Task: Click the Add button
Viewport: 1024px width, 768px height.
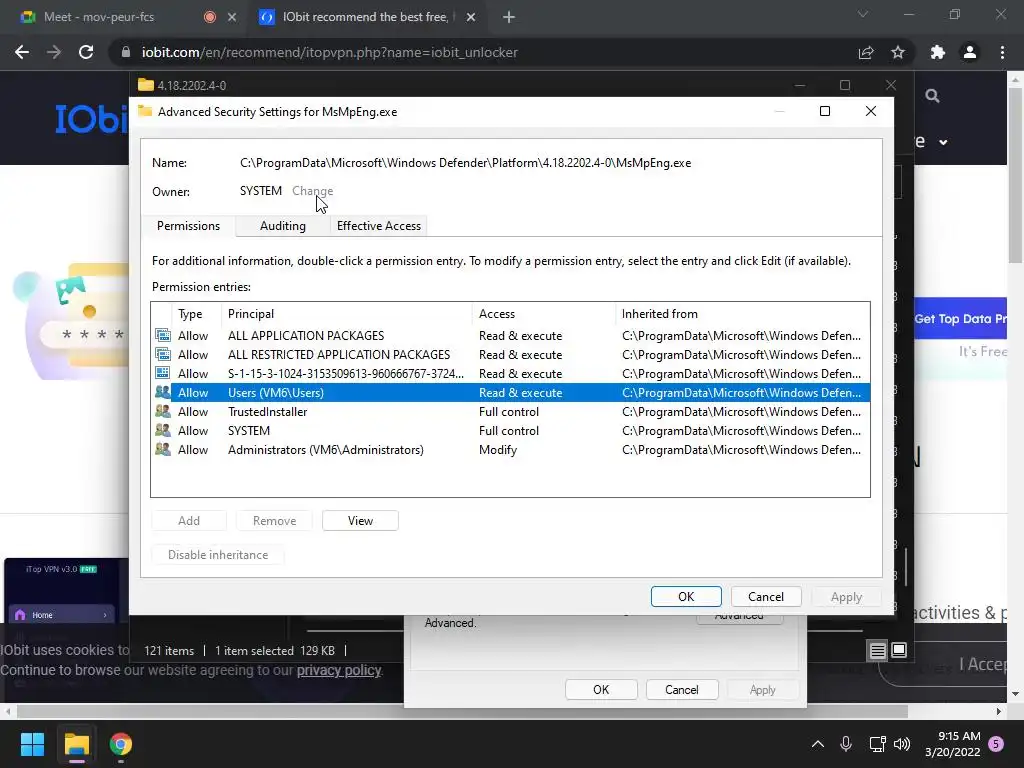Action: tap(189, 520)
